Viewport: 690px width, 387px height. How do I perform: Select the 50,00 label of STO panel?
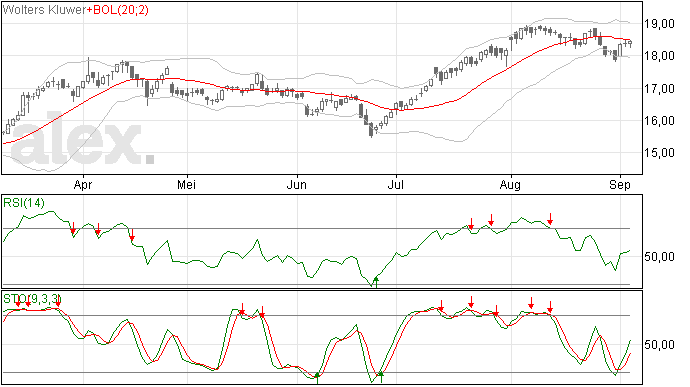[x=660, y=345]
